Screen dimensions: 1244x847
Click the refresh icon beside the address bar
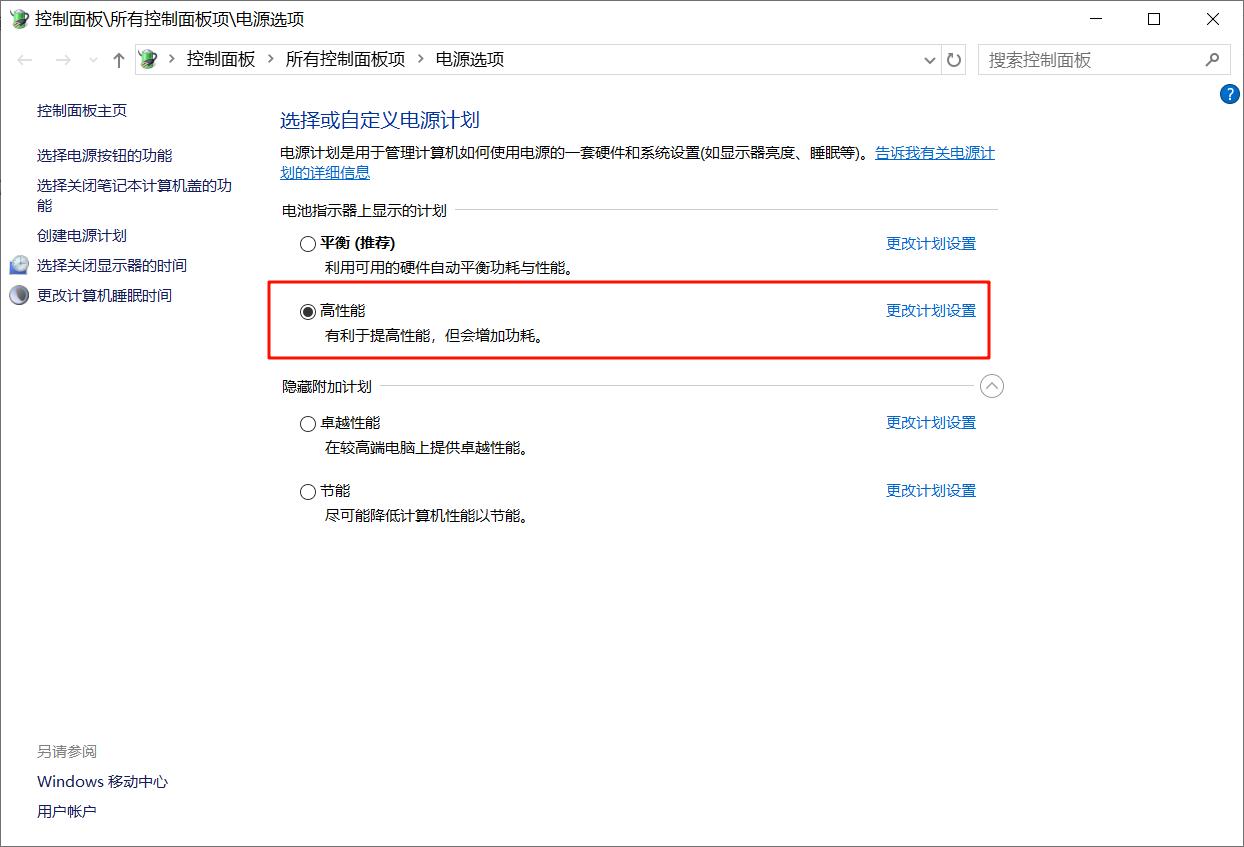(x=953, y=60)
